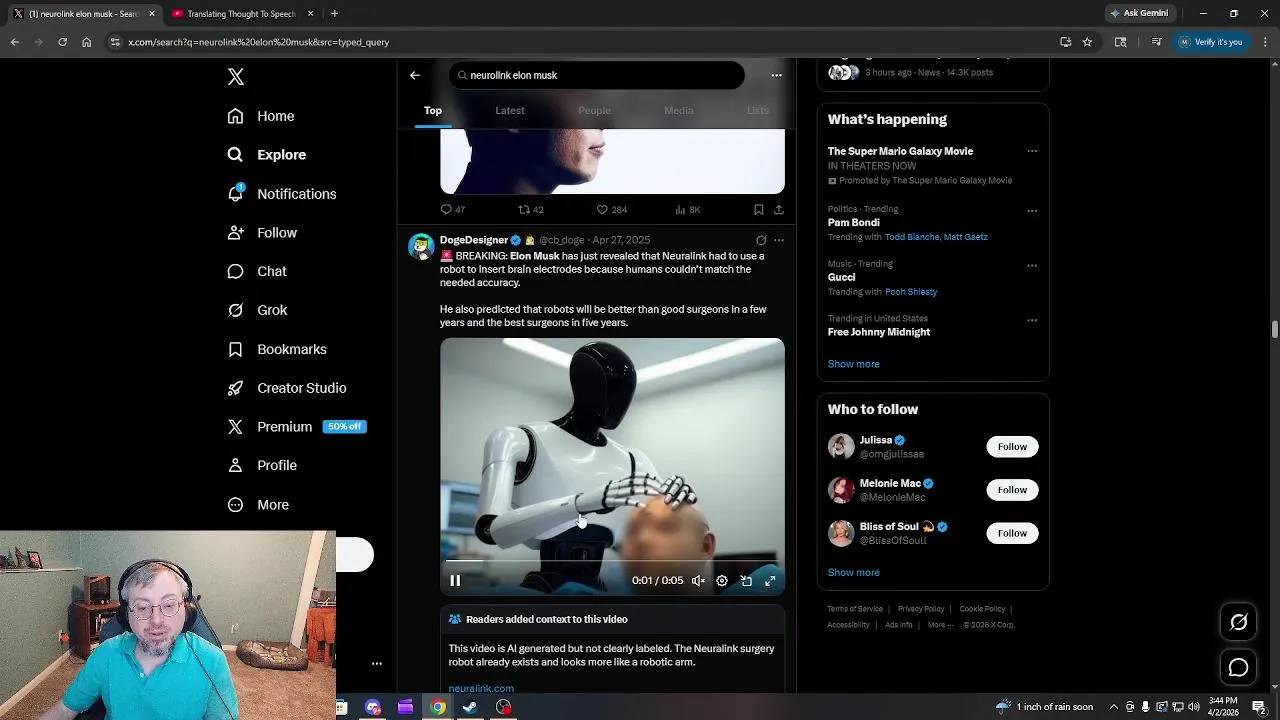Like the post with 284 likes
The width and height of the screenshot is (1280, 720).
pos(612,210)
